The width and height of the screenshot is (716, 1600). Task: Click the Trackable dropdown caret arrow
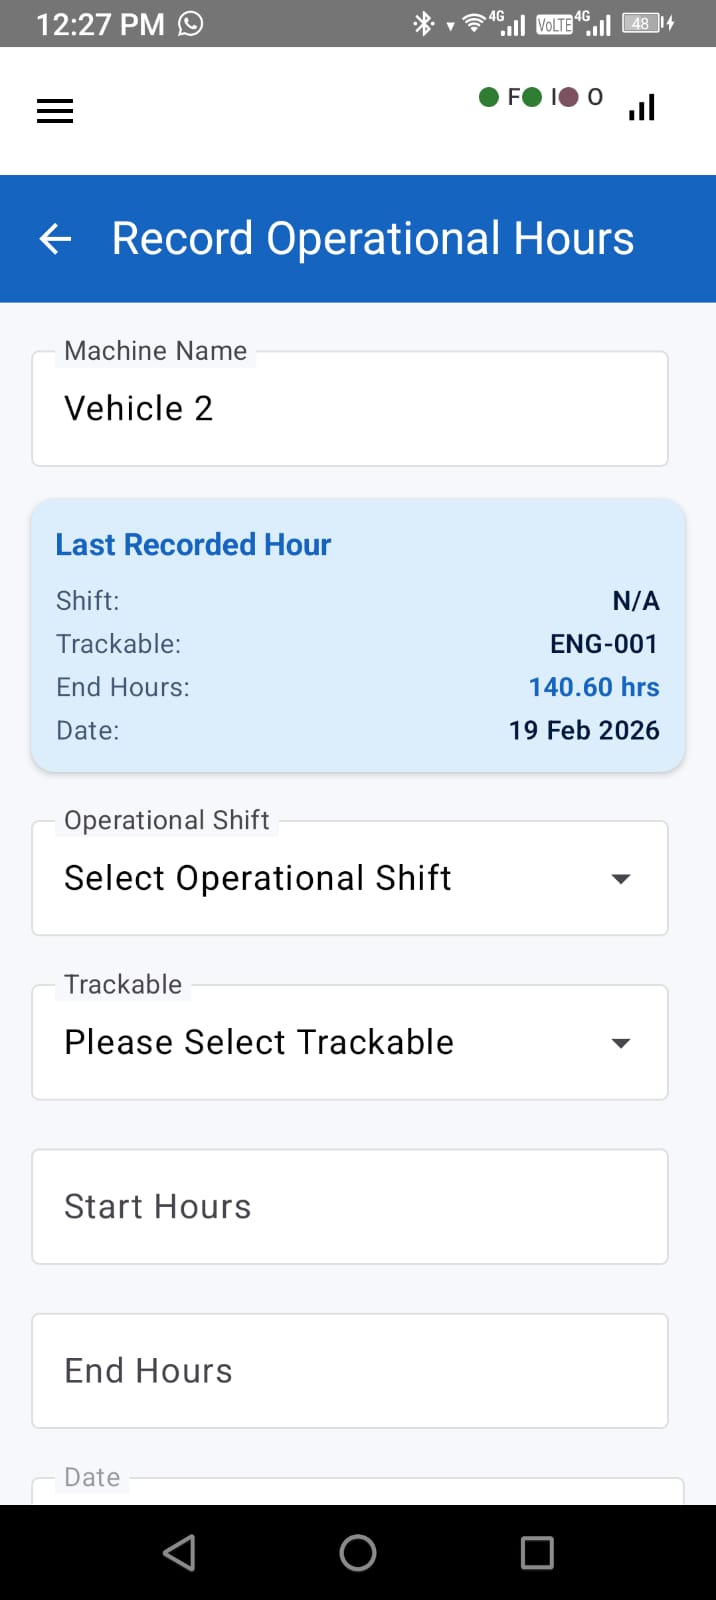tap(621, 1042)
